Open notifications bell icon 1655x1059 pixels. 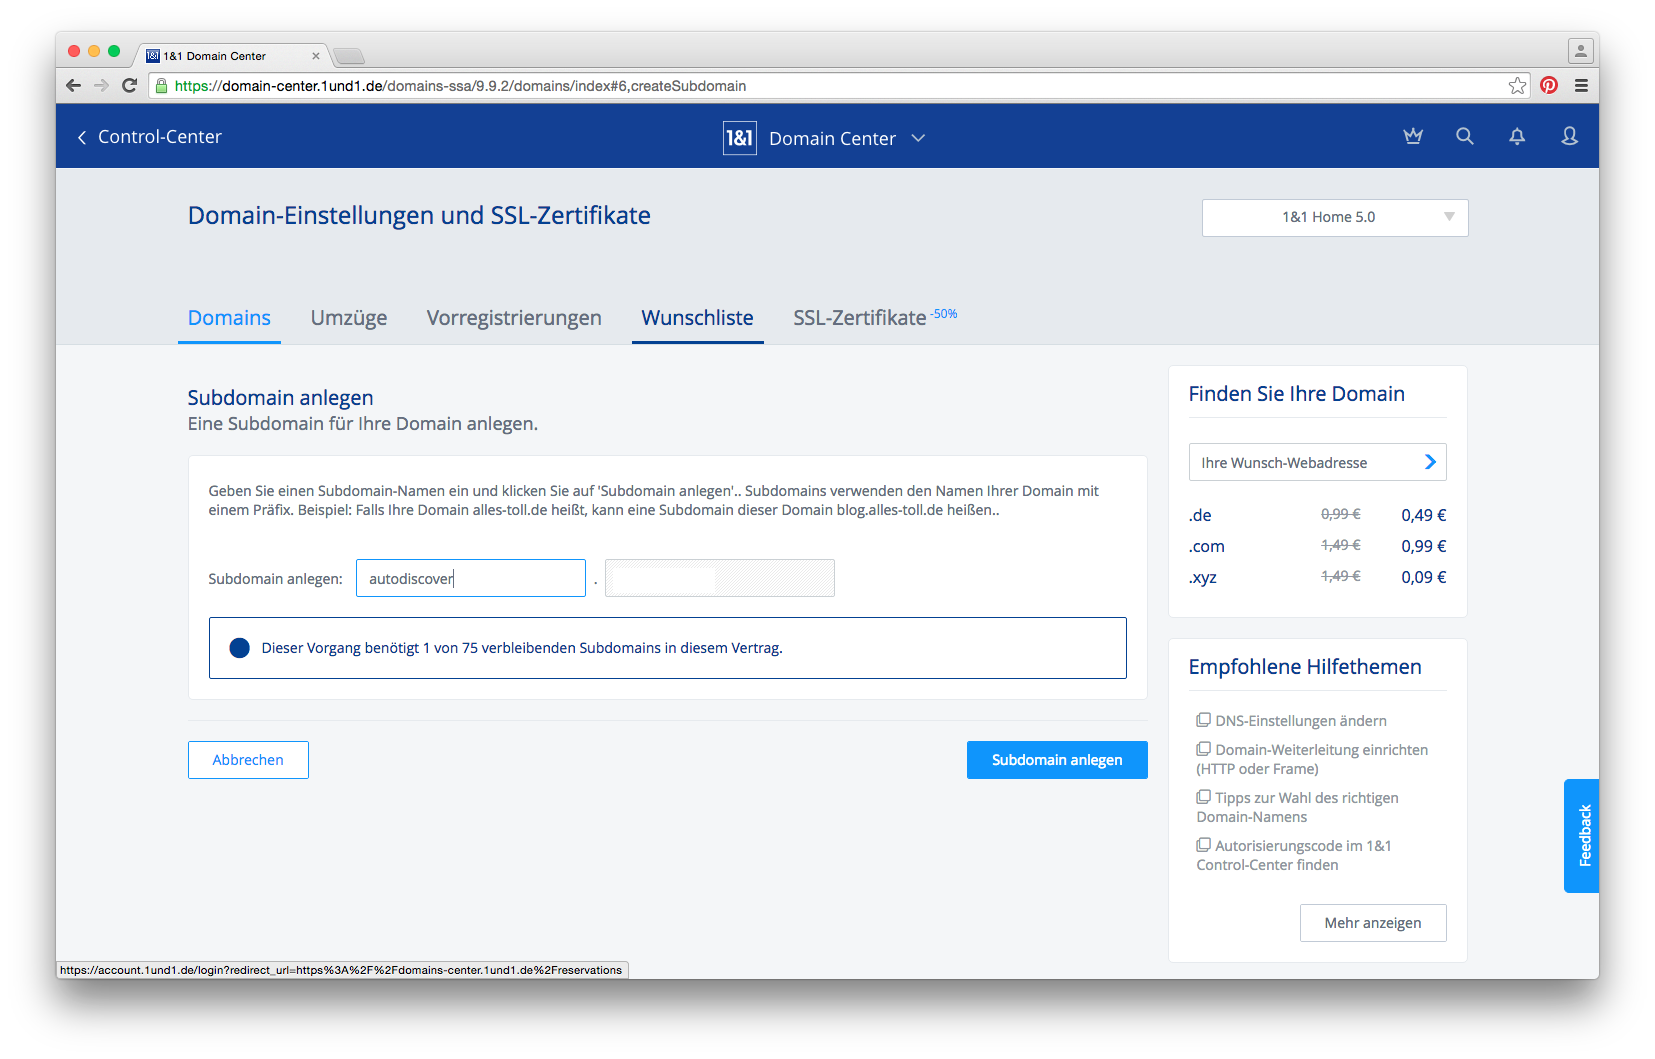click(1516, 136)
